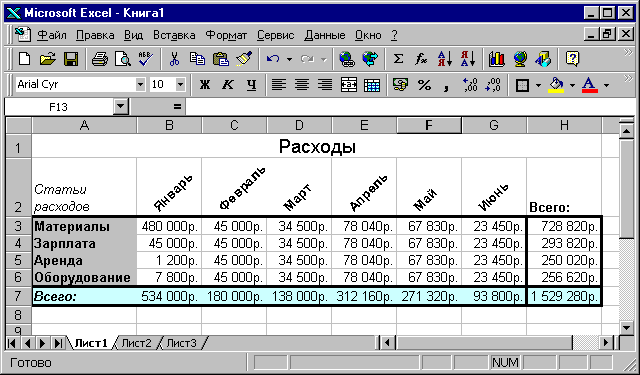
Task: Save the workbook with the floppy icon
Action: [x=71, y=59]
